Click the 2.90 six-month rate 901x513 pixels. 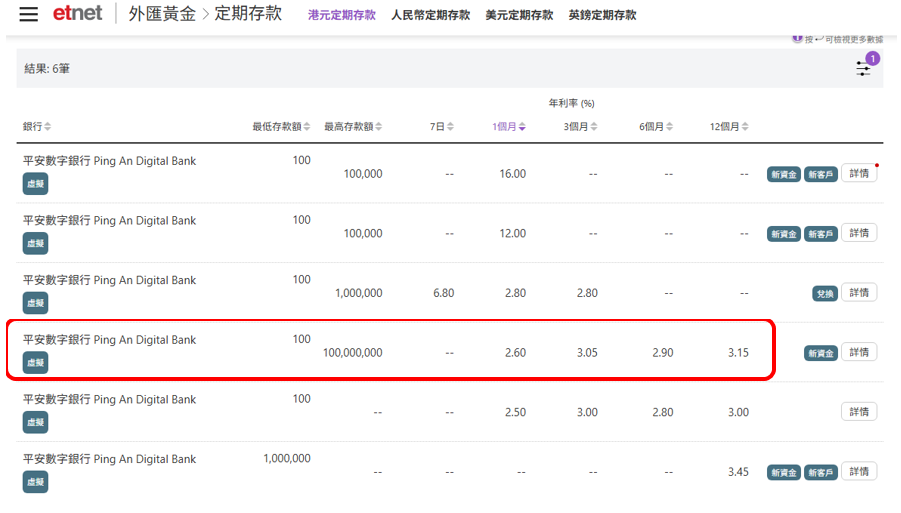(663, 353)
